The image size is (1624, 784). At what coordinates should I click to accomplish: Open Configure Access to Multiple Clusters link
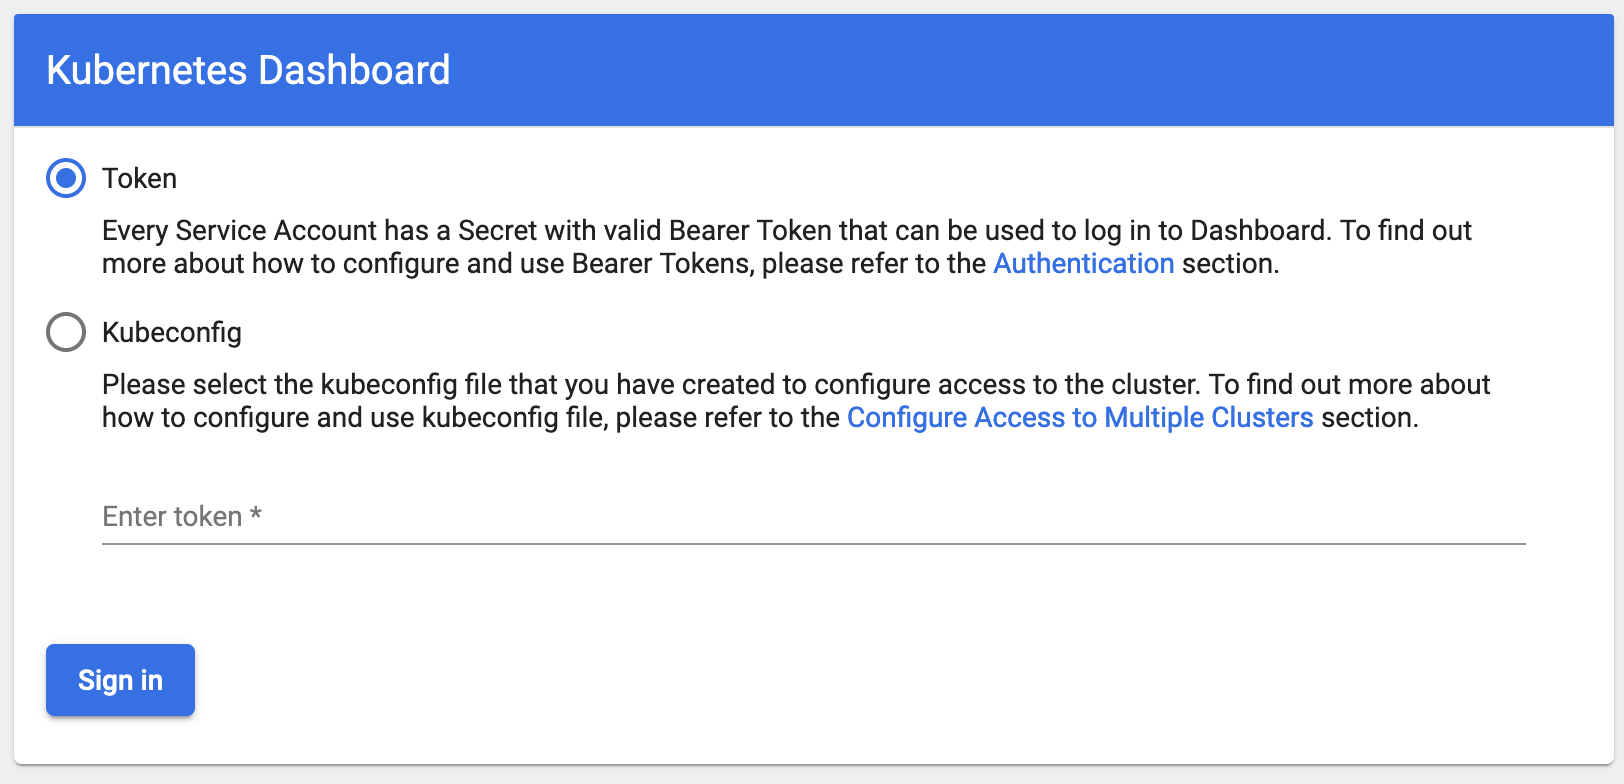click(x=1080, y=417)
